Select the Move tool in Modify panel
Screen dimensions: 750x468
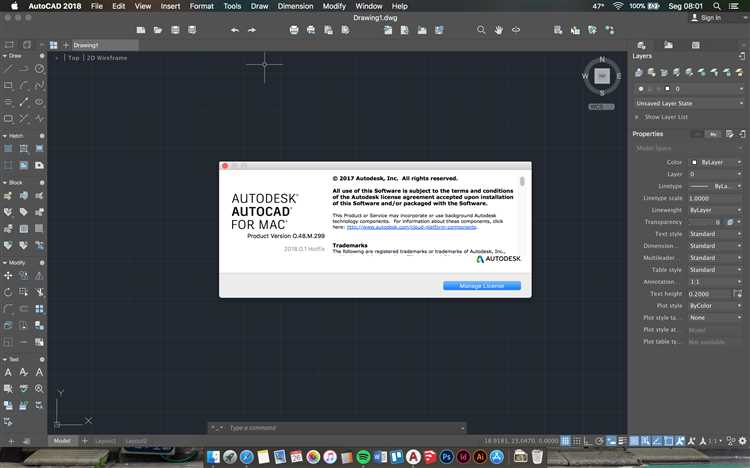tap(8, 276)
